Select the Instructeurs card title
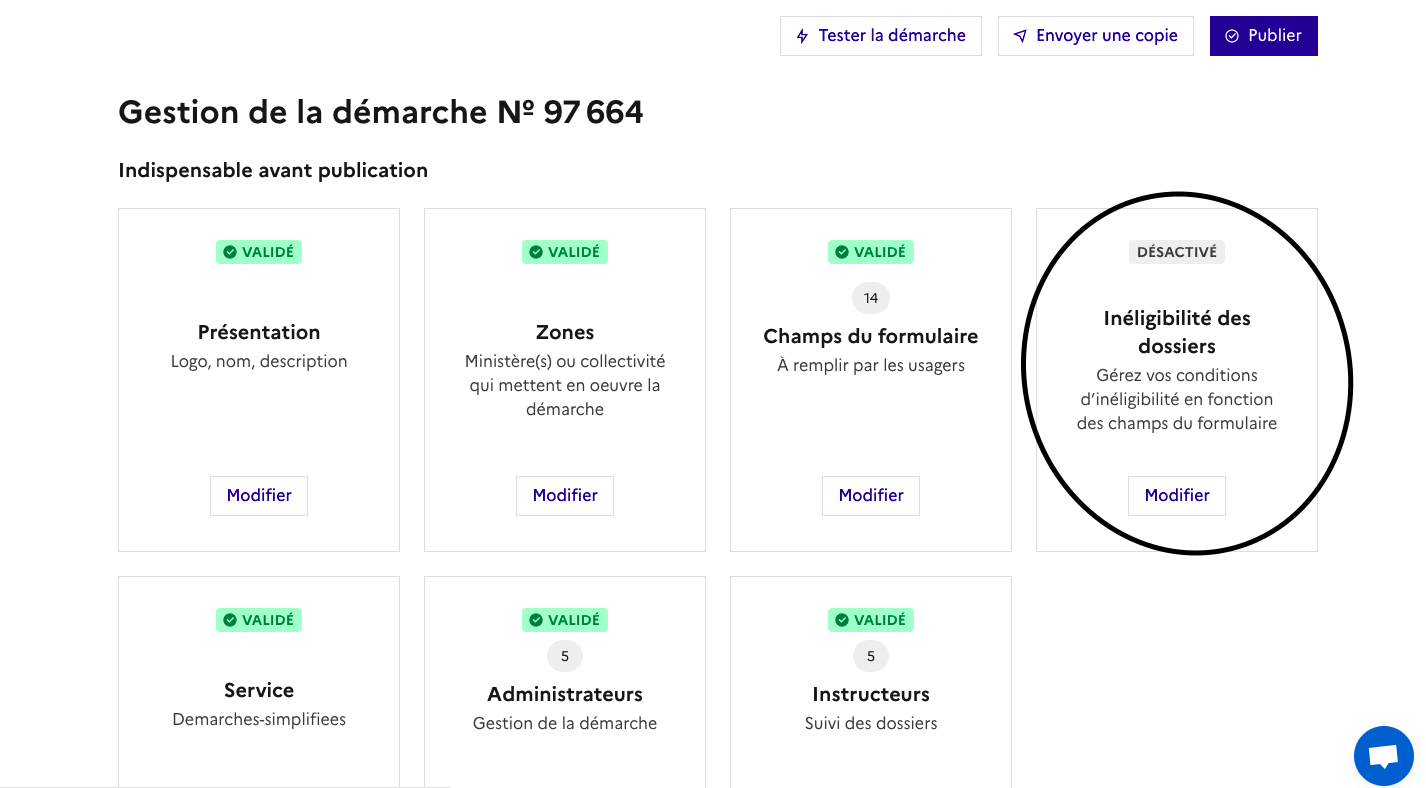 coord(871,694)
